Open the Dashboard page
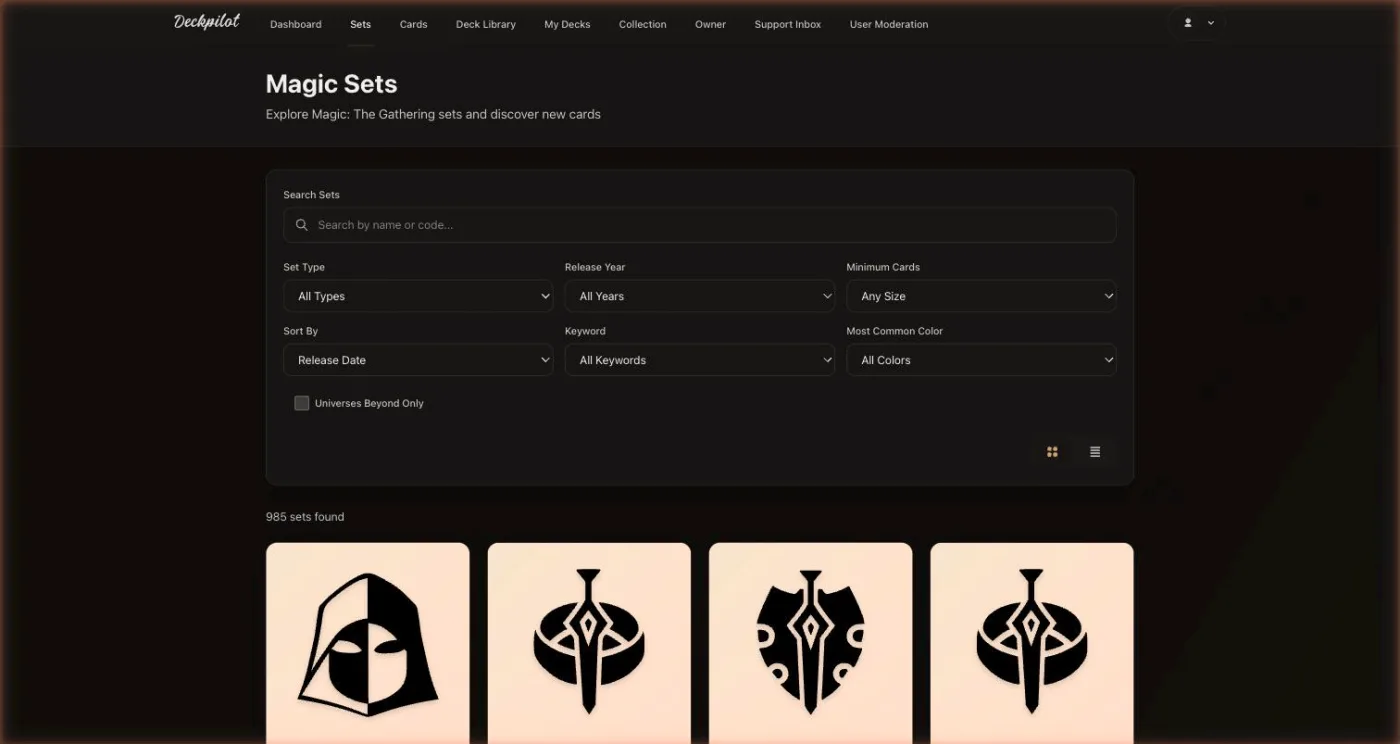Viewport: 1400px width, 744px height. (x=296, y=24)
